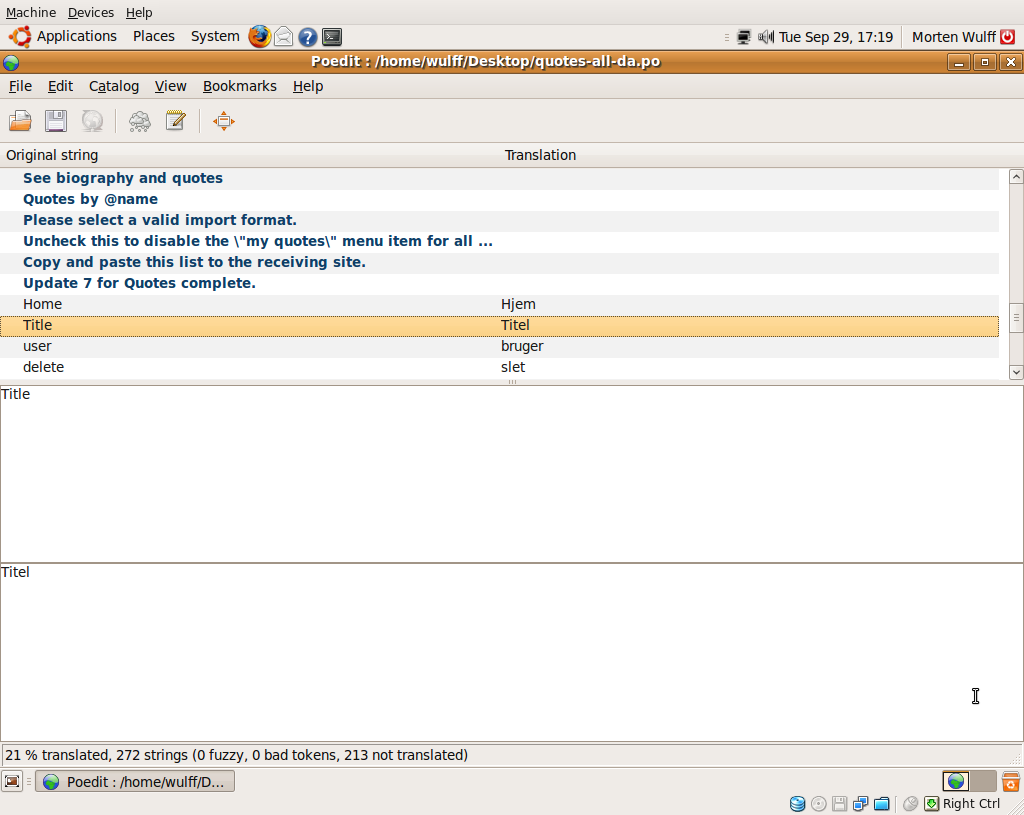Click the list scrollbar up arrow
Image resolution: width=1024 pixels, height=815 pixels.
point(1016,176)
